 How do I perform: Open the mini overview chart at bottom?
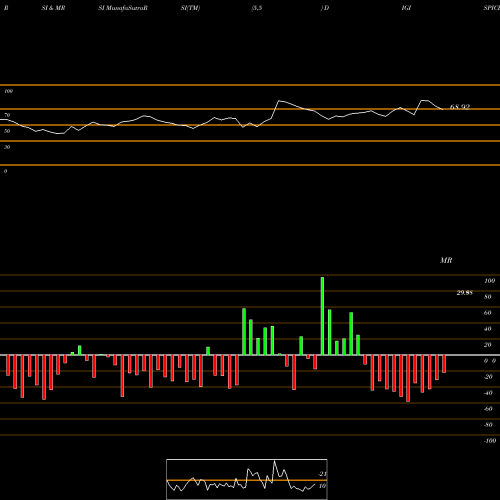(x=247, y=479)
